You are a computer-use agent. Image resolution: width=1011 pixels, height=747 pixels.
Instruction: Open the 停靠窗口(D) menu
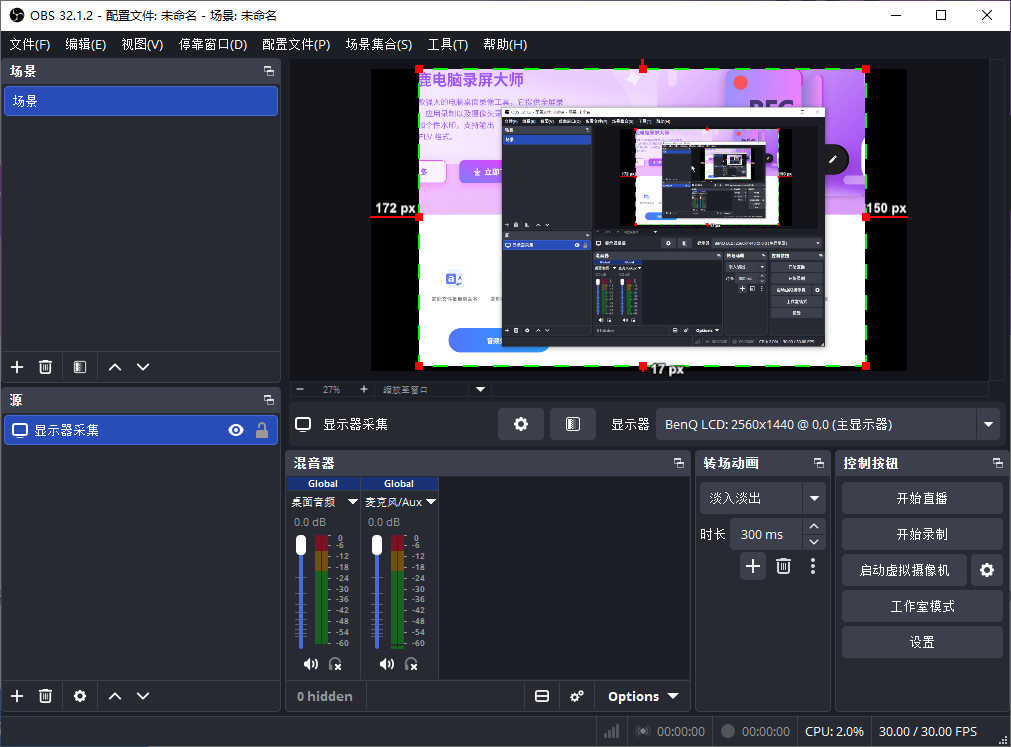click(x=213, y=44)
